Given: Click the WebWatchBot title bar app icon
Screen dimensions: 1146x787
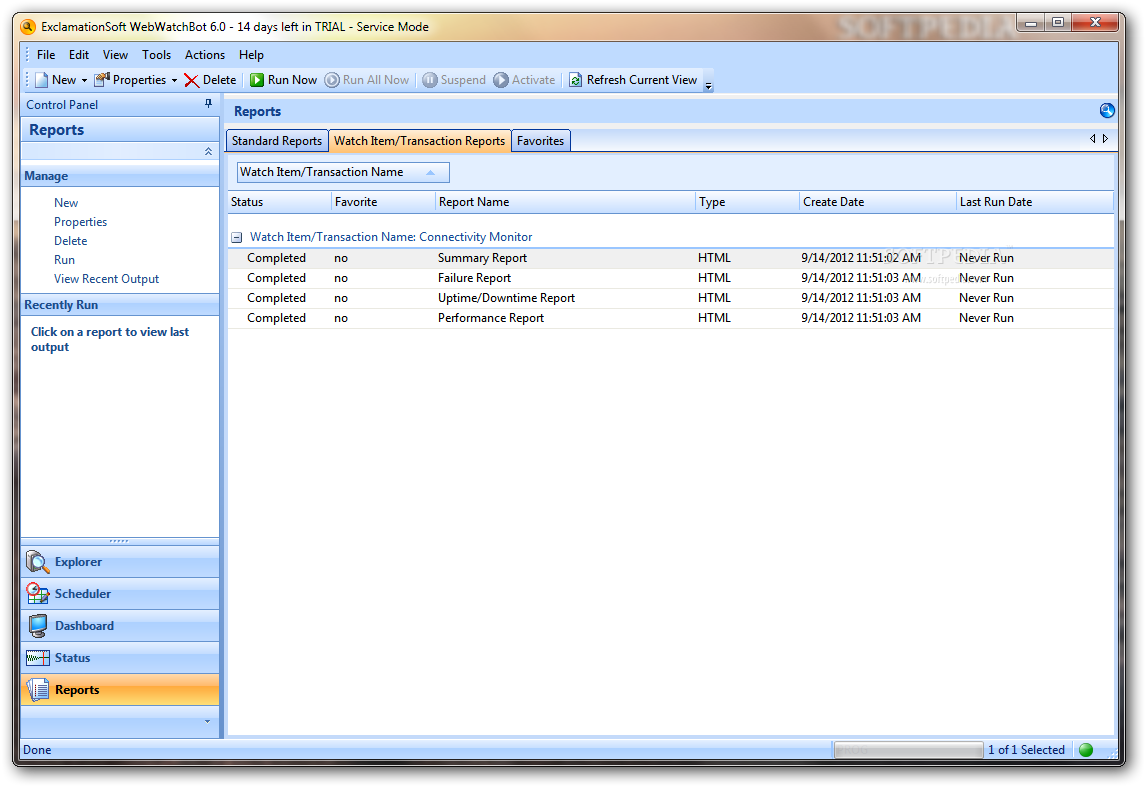Looking at the screenshot, I should point(29,26).
